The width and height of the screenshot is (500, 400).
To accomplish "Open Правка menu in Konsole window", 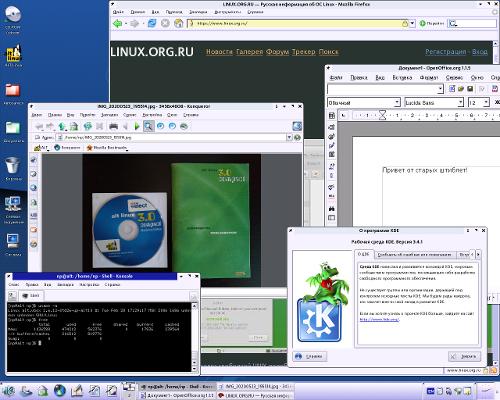I will pos(32,285).
